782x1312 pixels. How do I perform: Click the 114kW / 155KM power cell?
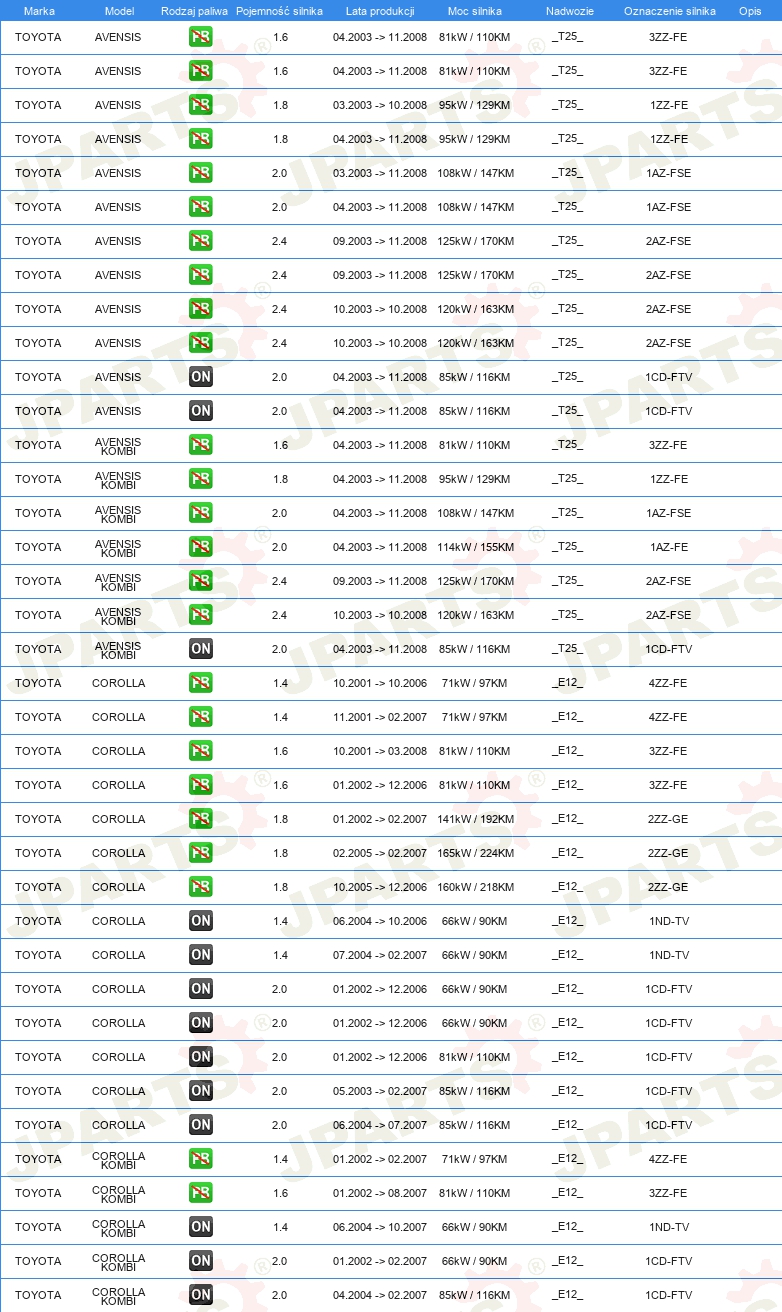[475, 547]
